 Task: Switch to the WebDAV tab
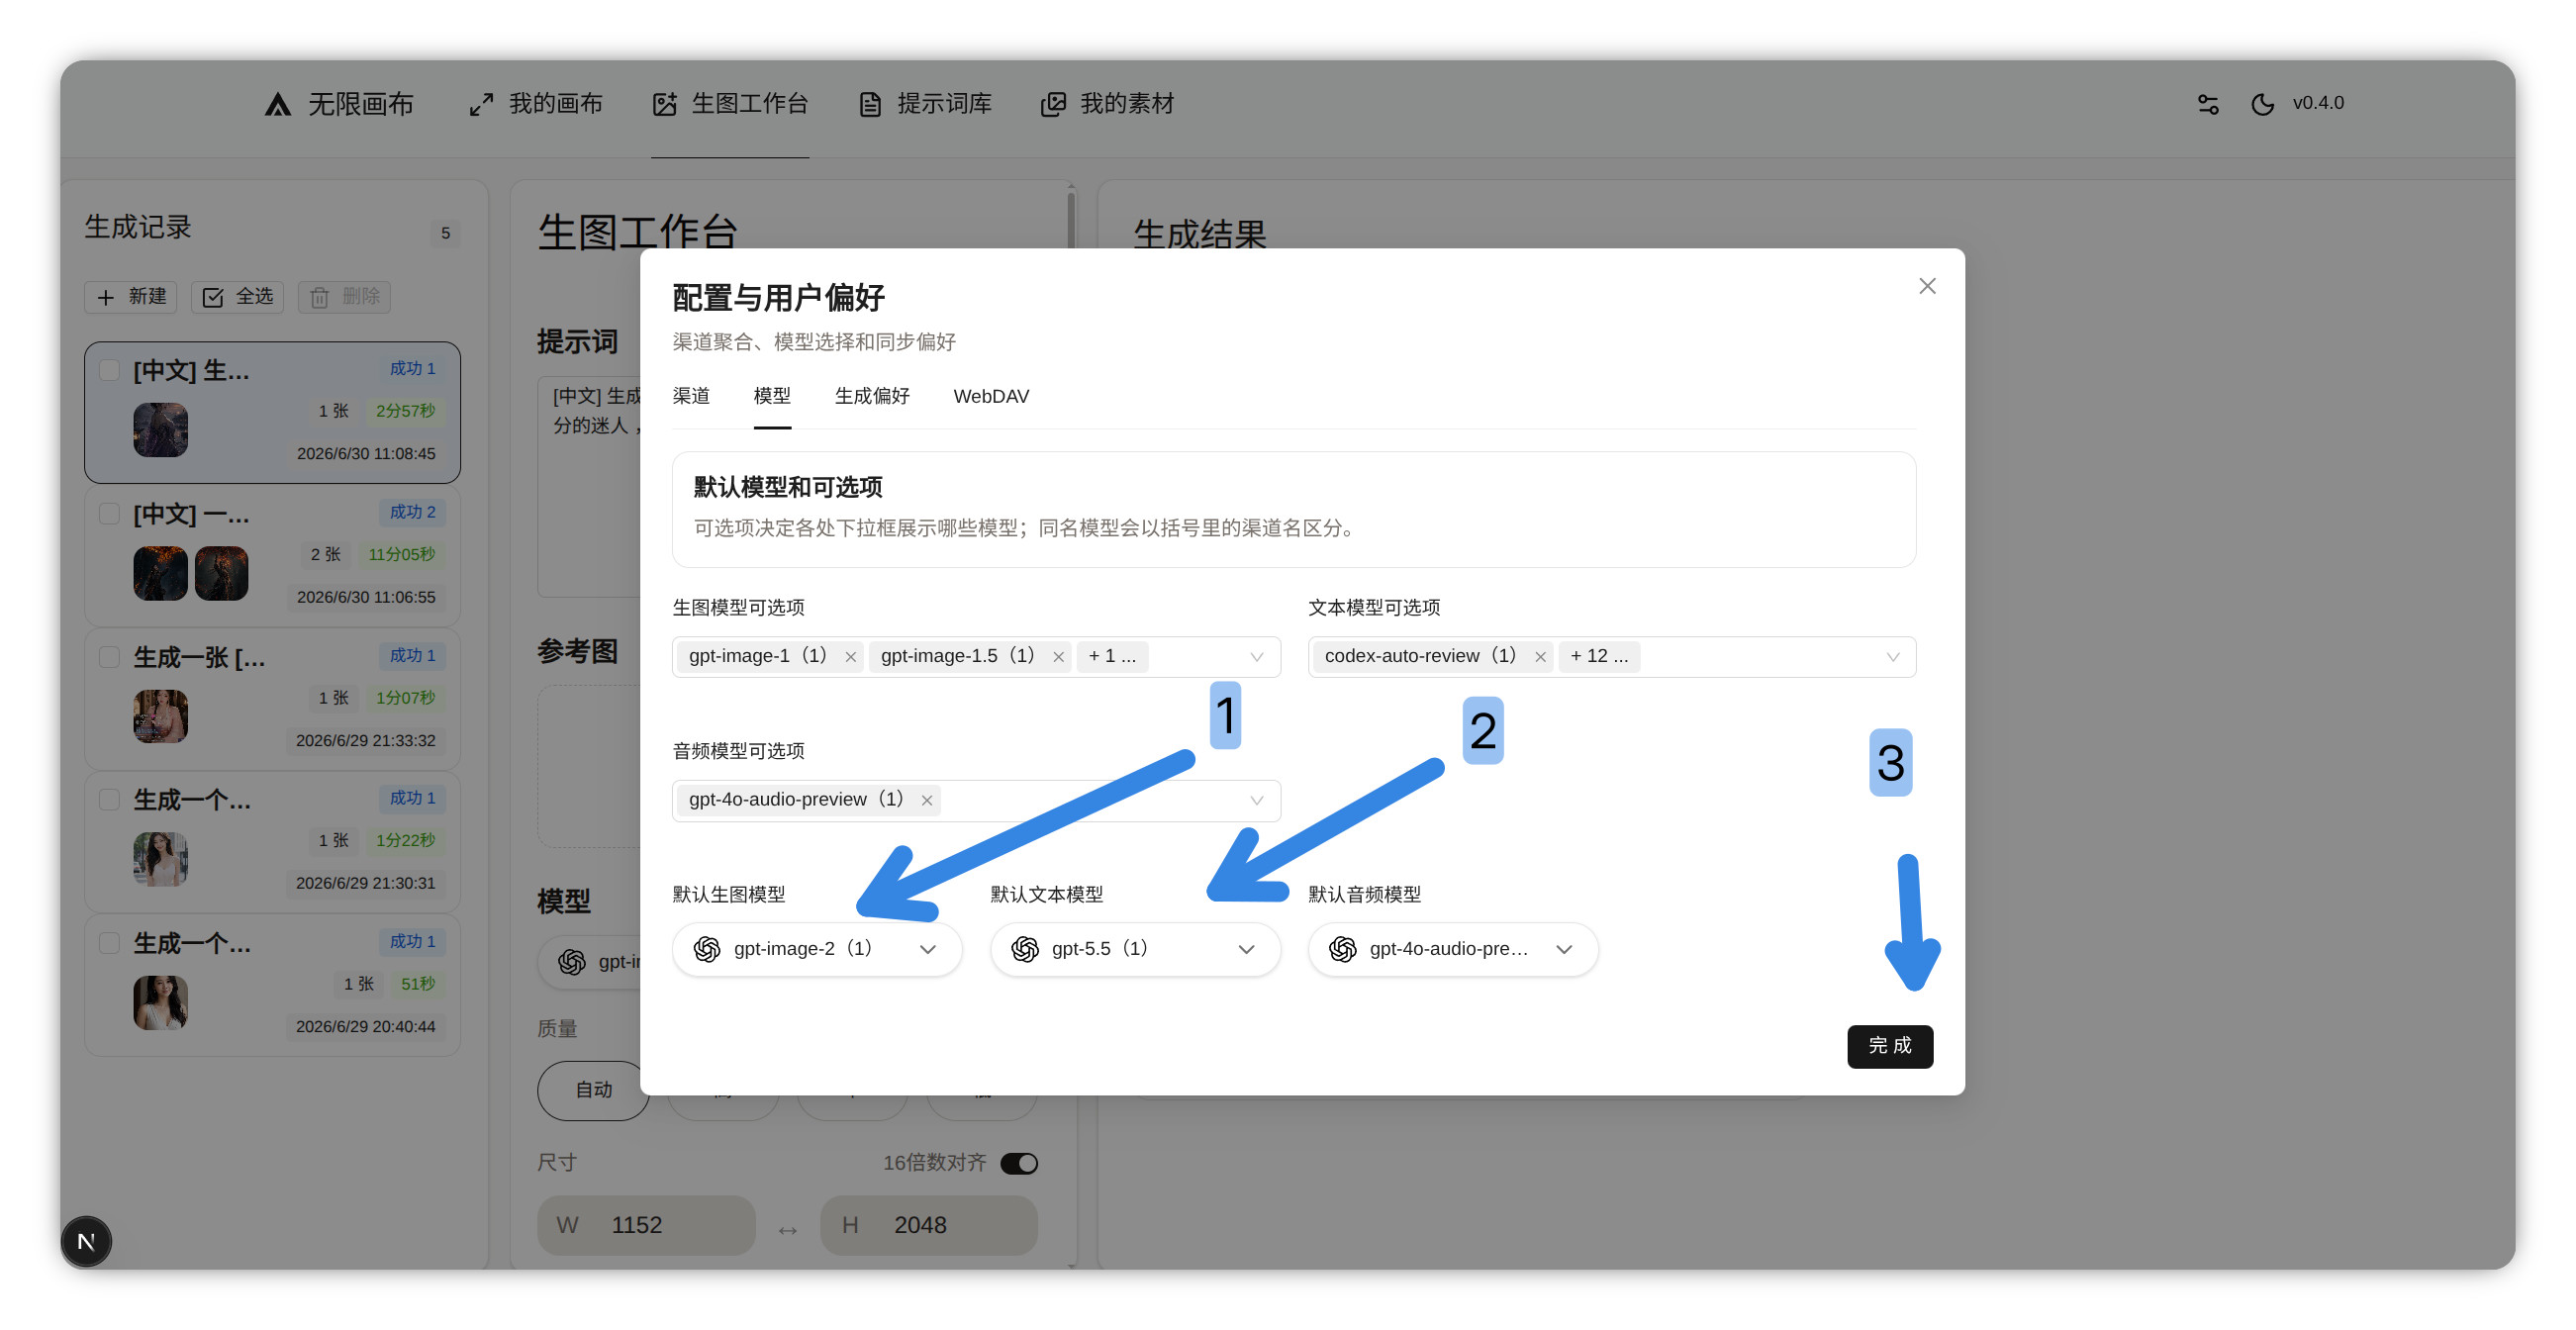coord(991,396)
